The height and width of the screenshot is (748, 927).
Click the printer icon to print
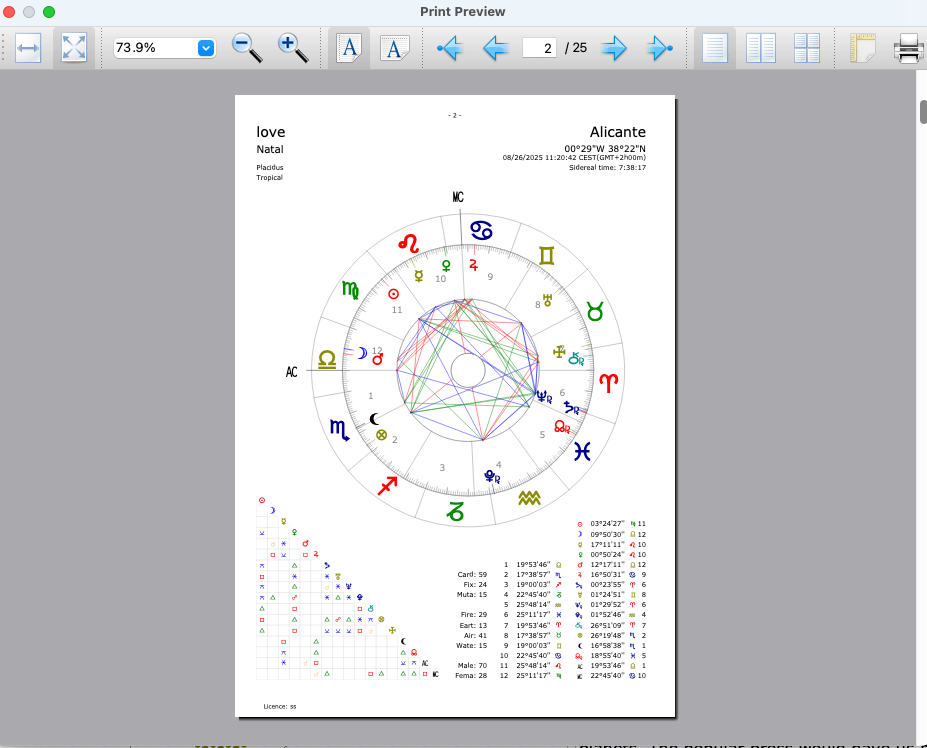[x=908, y=47]
